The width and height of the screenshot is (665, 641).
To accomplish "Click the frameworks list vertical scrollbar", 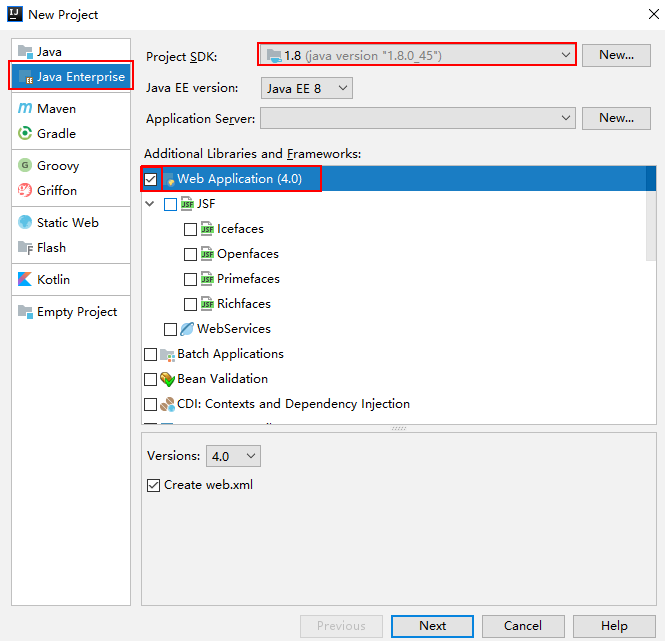I will click(x=651, y=213).
